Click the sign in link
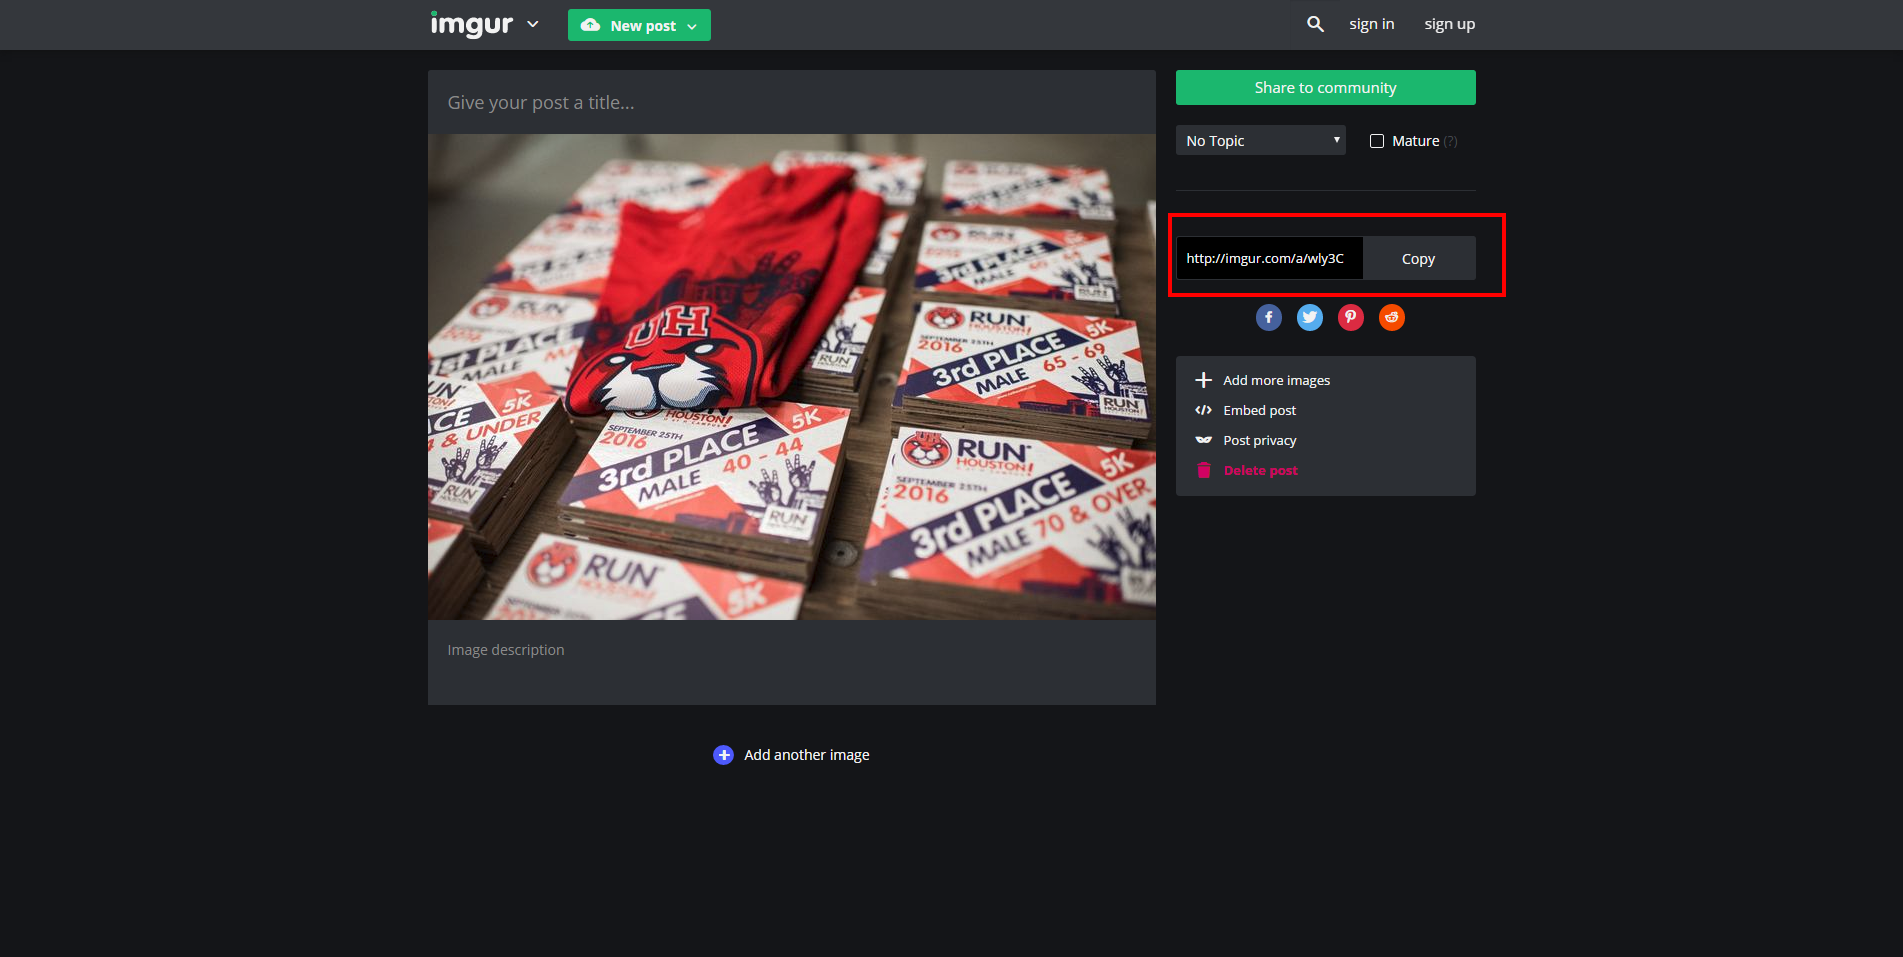 [x=1371, y=24]
